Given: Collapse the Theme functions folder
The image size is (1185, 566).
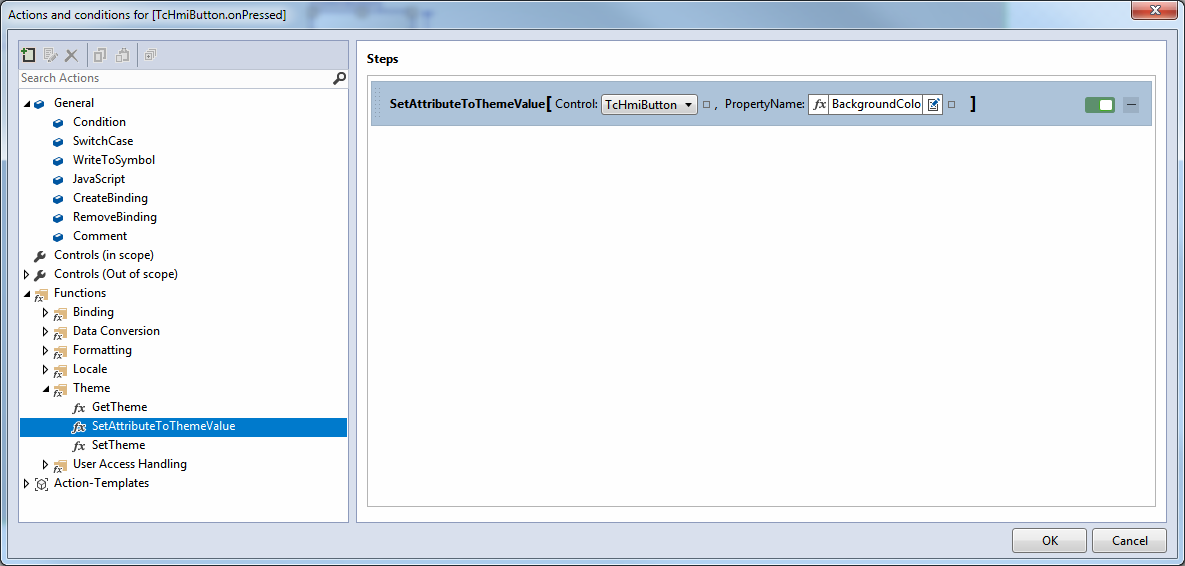Looking at the screenshot, I should [45, 388].
